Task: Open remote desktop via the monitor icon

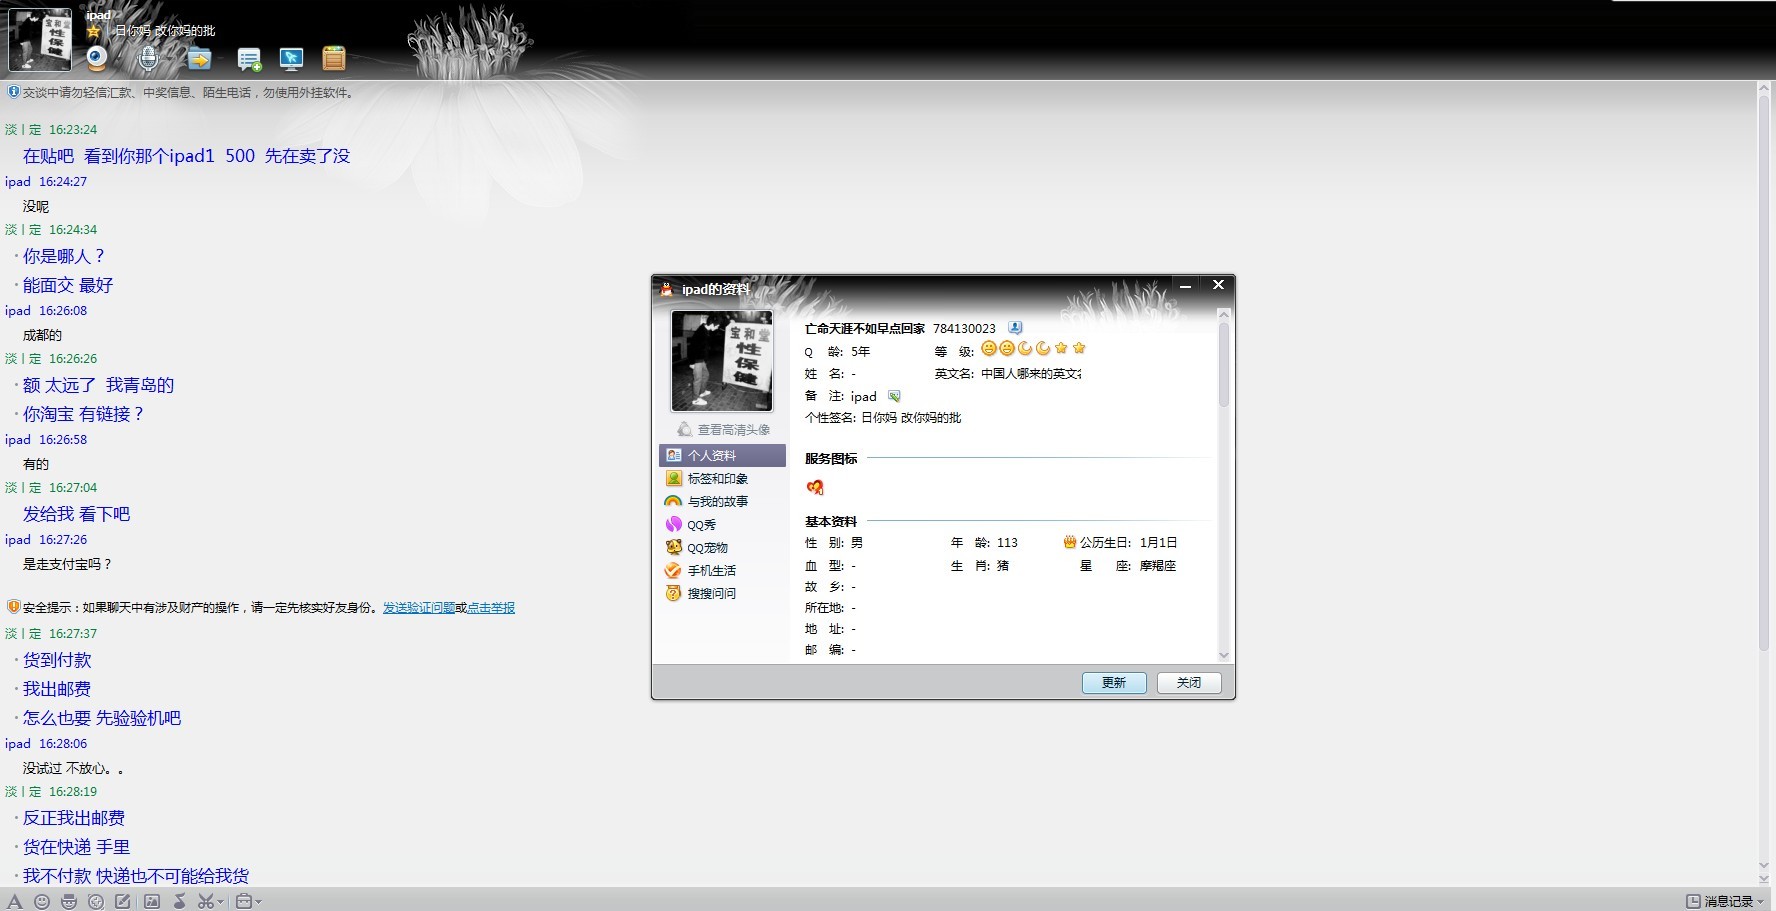Action: [x=291, y=59]
